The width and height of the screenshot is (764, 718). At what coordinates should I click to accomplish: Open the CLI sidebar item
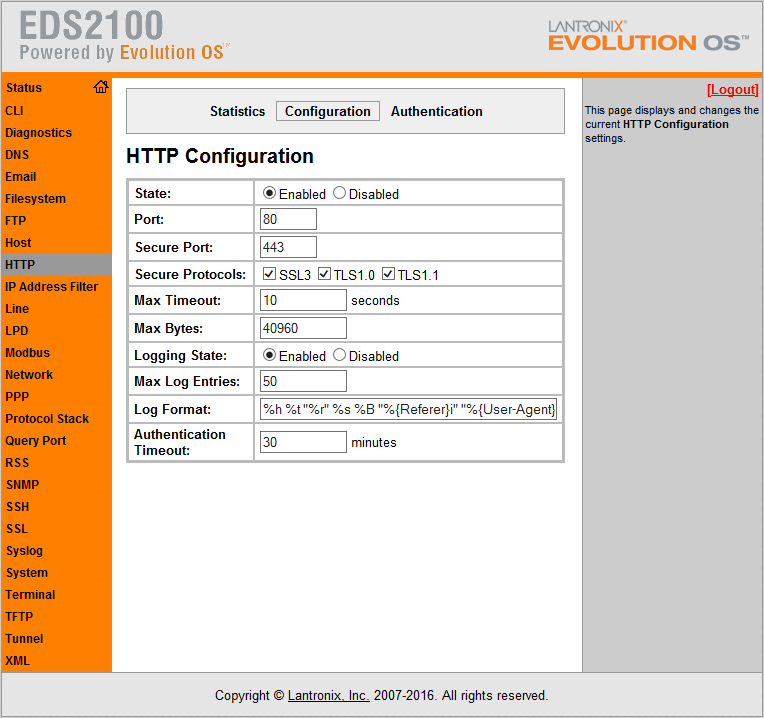pyautogui.click(x=57, y=111)
